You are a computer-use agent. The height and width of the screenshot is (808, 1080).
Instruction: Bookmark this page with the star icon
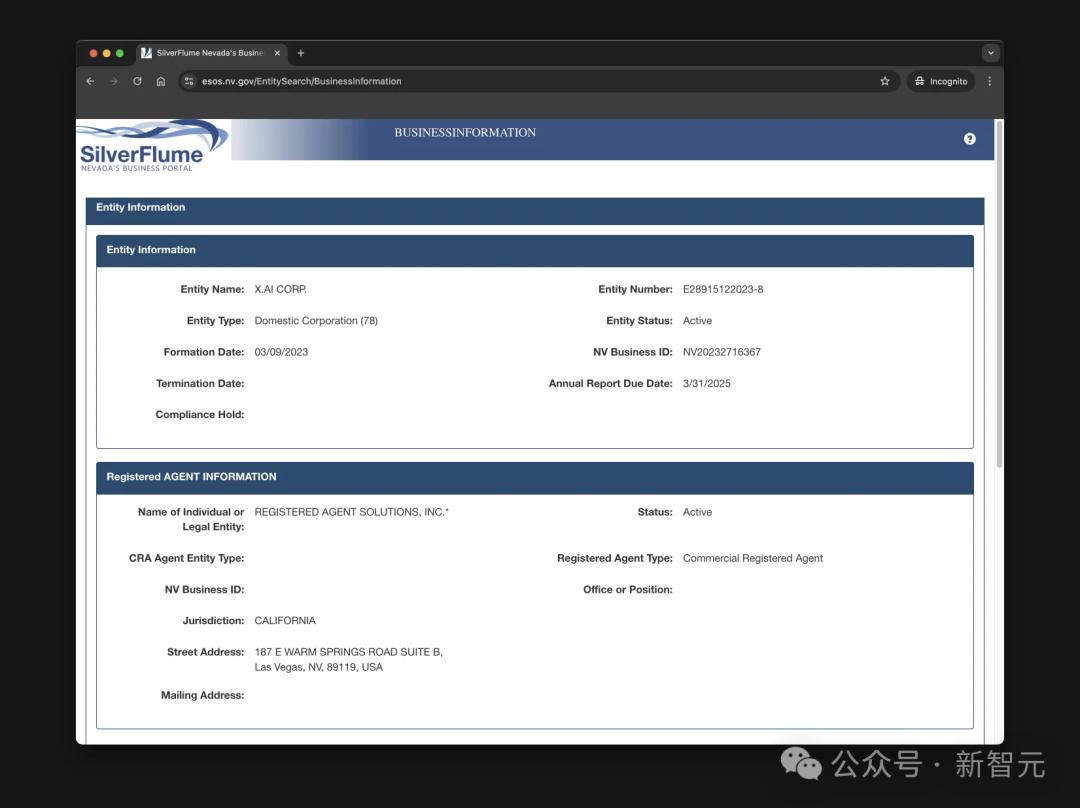pos(885,81)
